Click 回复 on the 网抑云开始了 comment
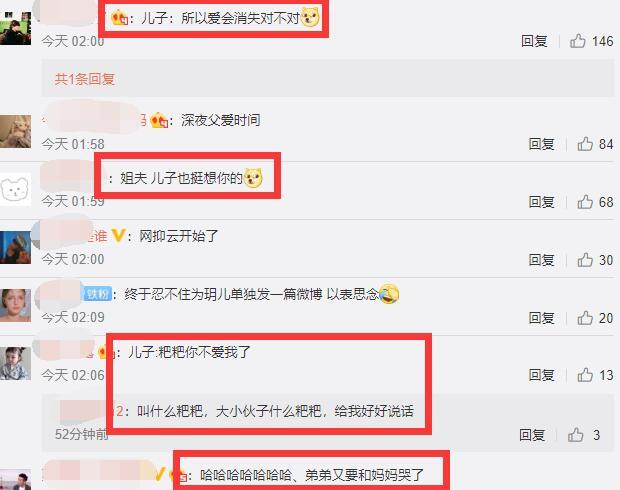Image resolution: width=620 pixels, height=490 pixels. [x=541, y=260]
